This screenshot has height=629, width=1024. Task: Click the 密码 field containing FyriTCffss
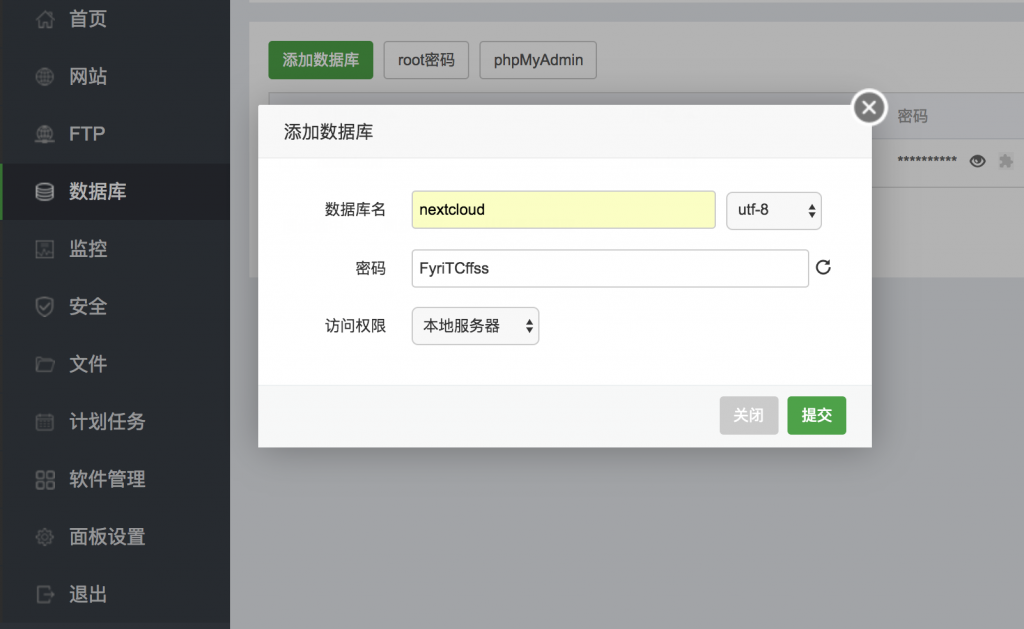pyautogui.click(x=610, y=268)
